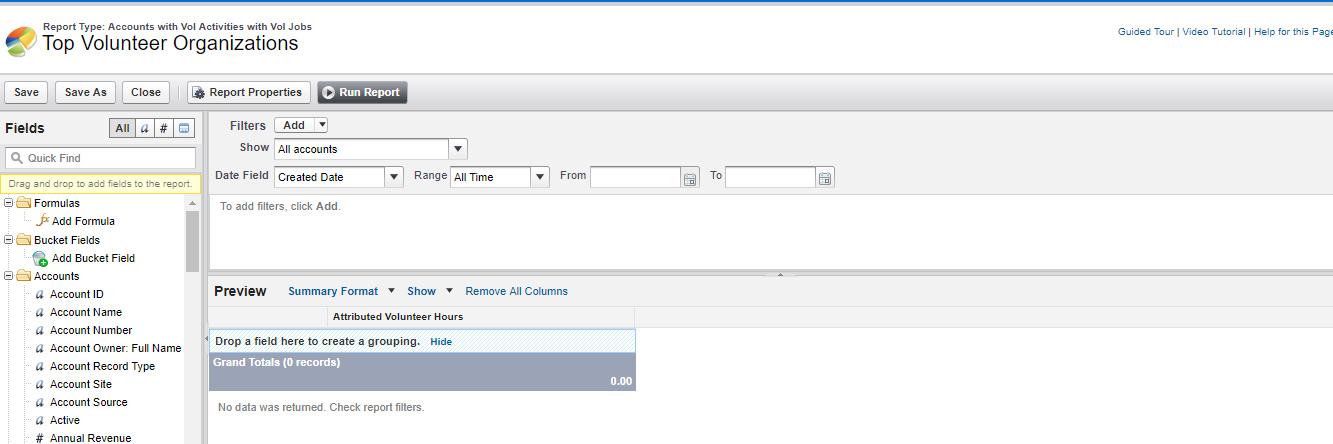Show all field types with All filter
The height and width of the screenshot is (444, 1333).
(122, 128)
